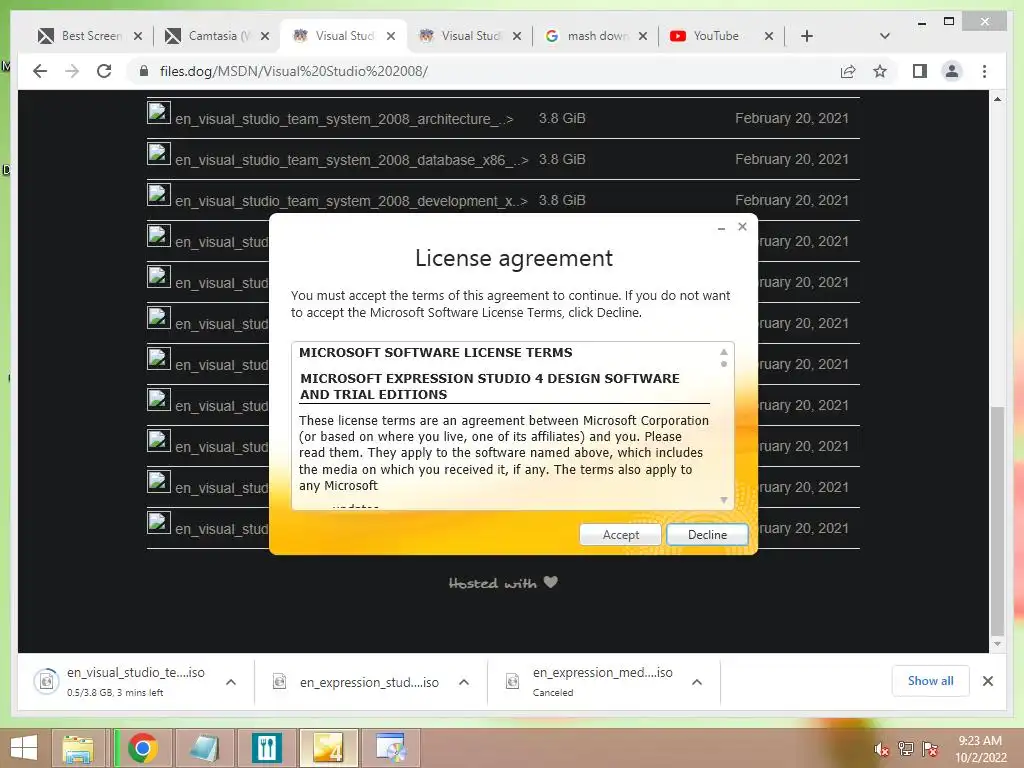
Task: Open Action Center flag tray icon
Action: click(x=930, y=748)
